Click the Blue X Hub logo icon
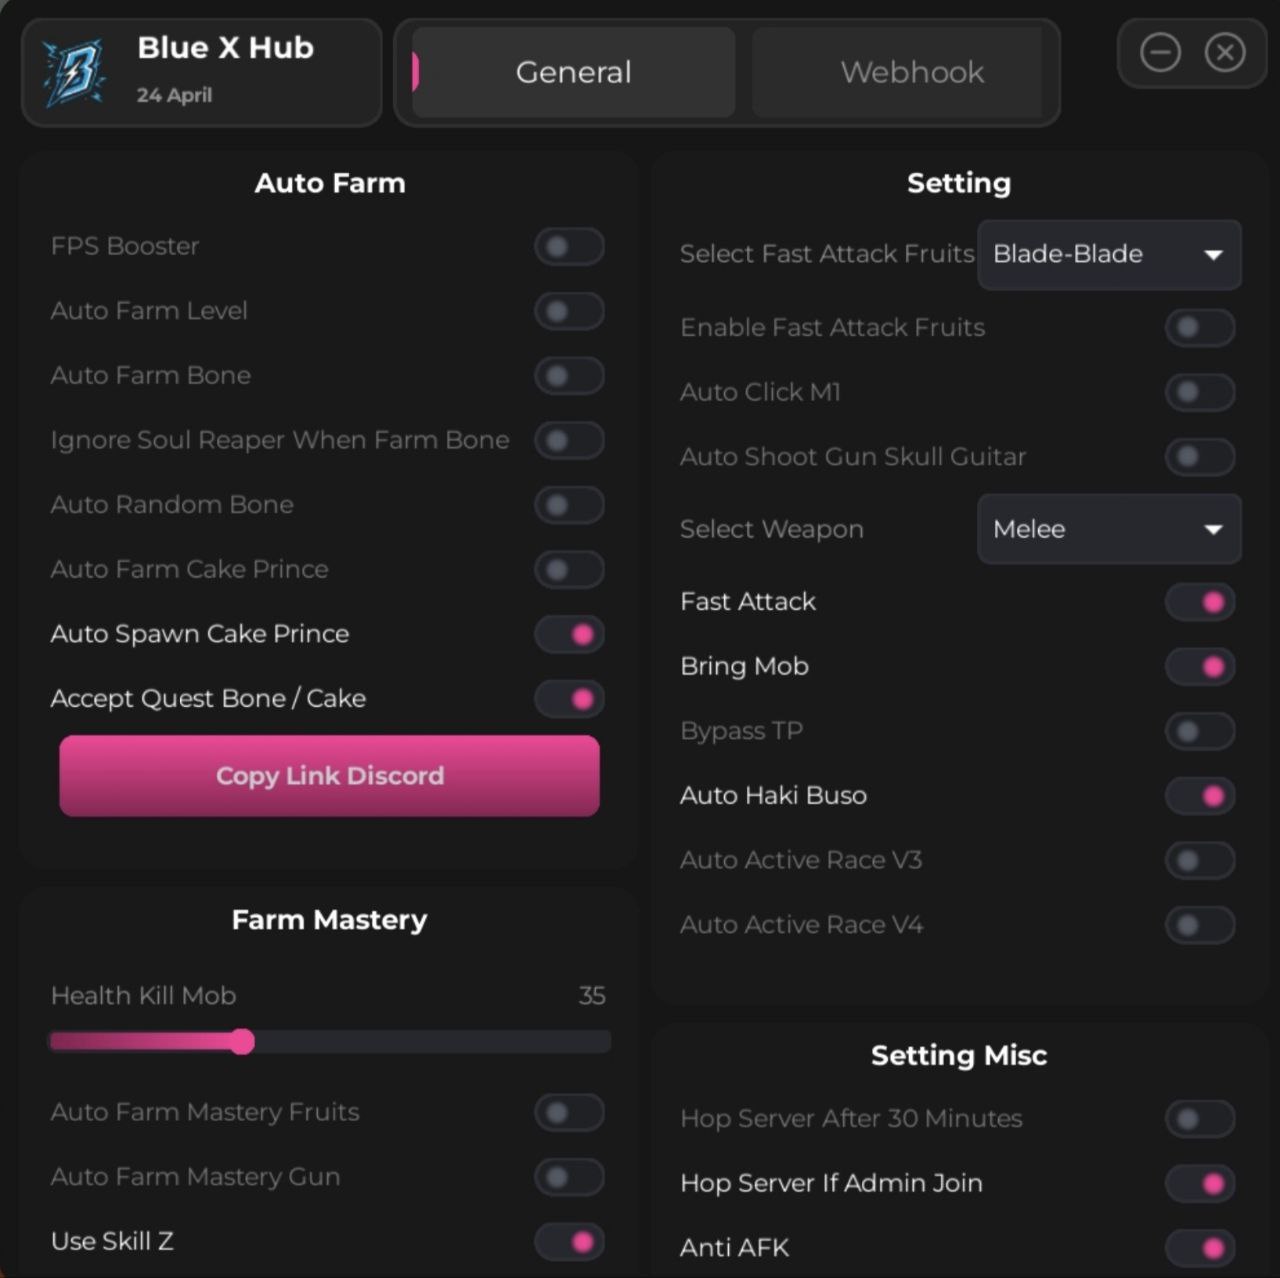This screenshot has height=1278, width=1280. point(75,72)
